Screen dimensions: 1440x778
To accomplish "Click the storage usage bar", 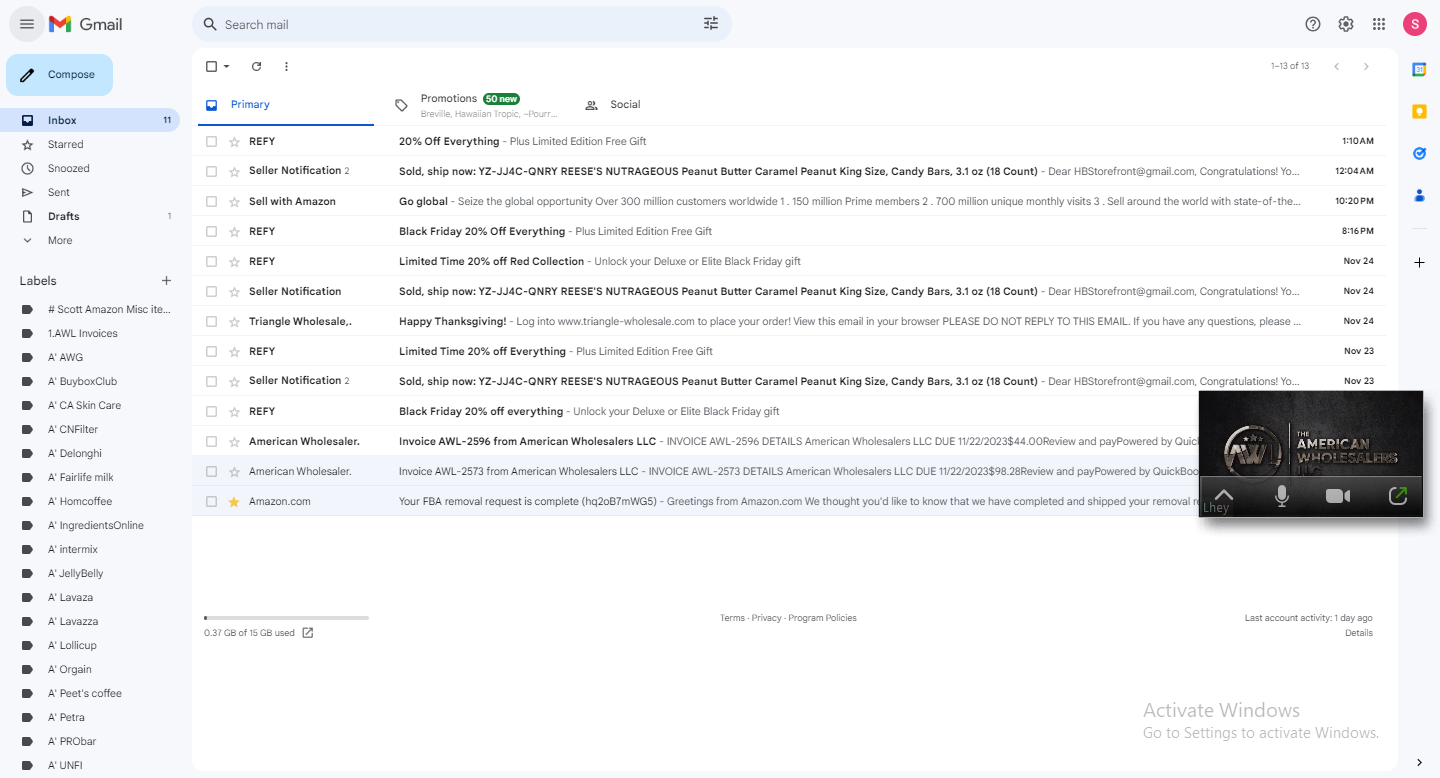I will point(286,618).
